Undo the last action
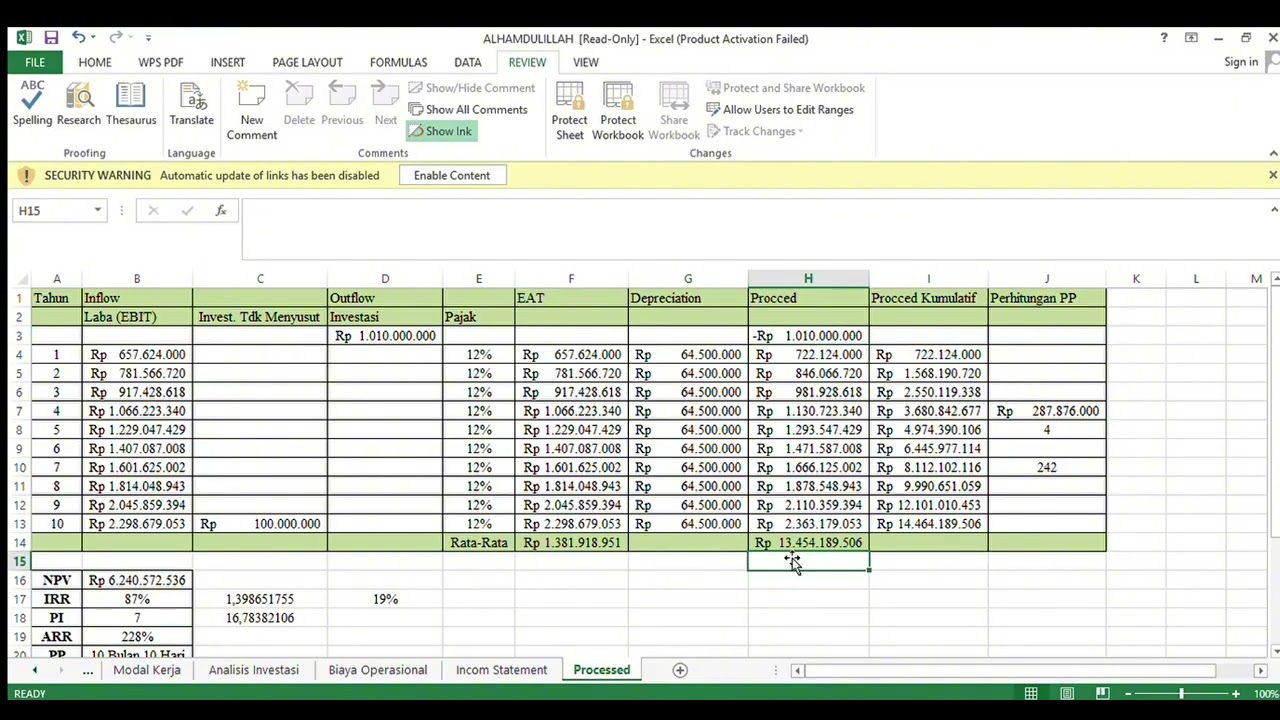Viewport: 1280px width, 720px height. click(79, 38)
